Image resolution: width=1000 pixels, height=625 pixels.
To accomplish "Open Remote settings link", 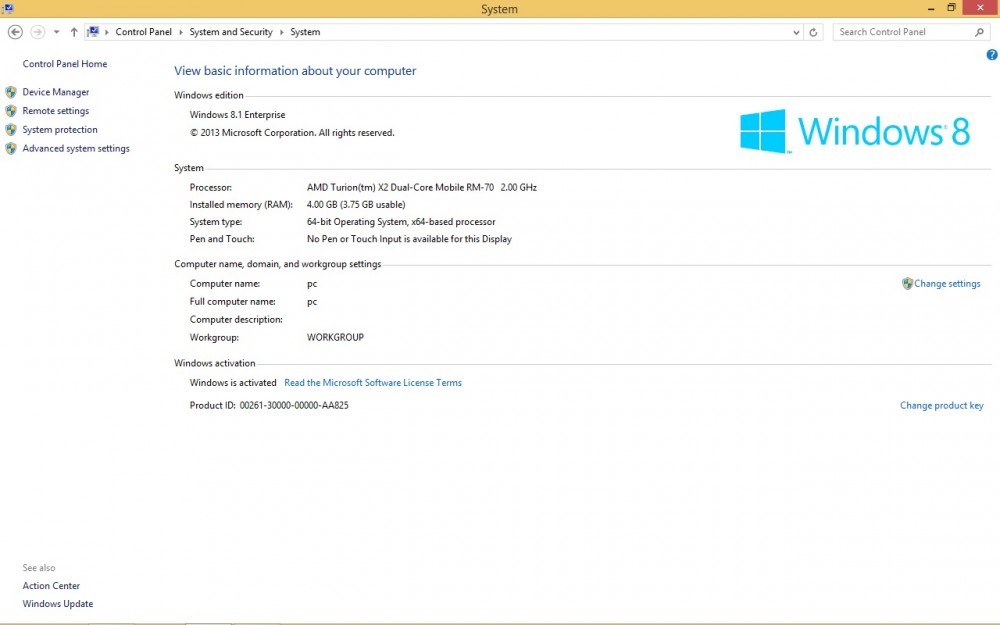I will point(55,111).
